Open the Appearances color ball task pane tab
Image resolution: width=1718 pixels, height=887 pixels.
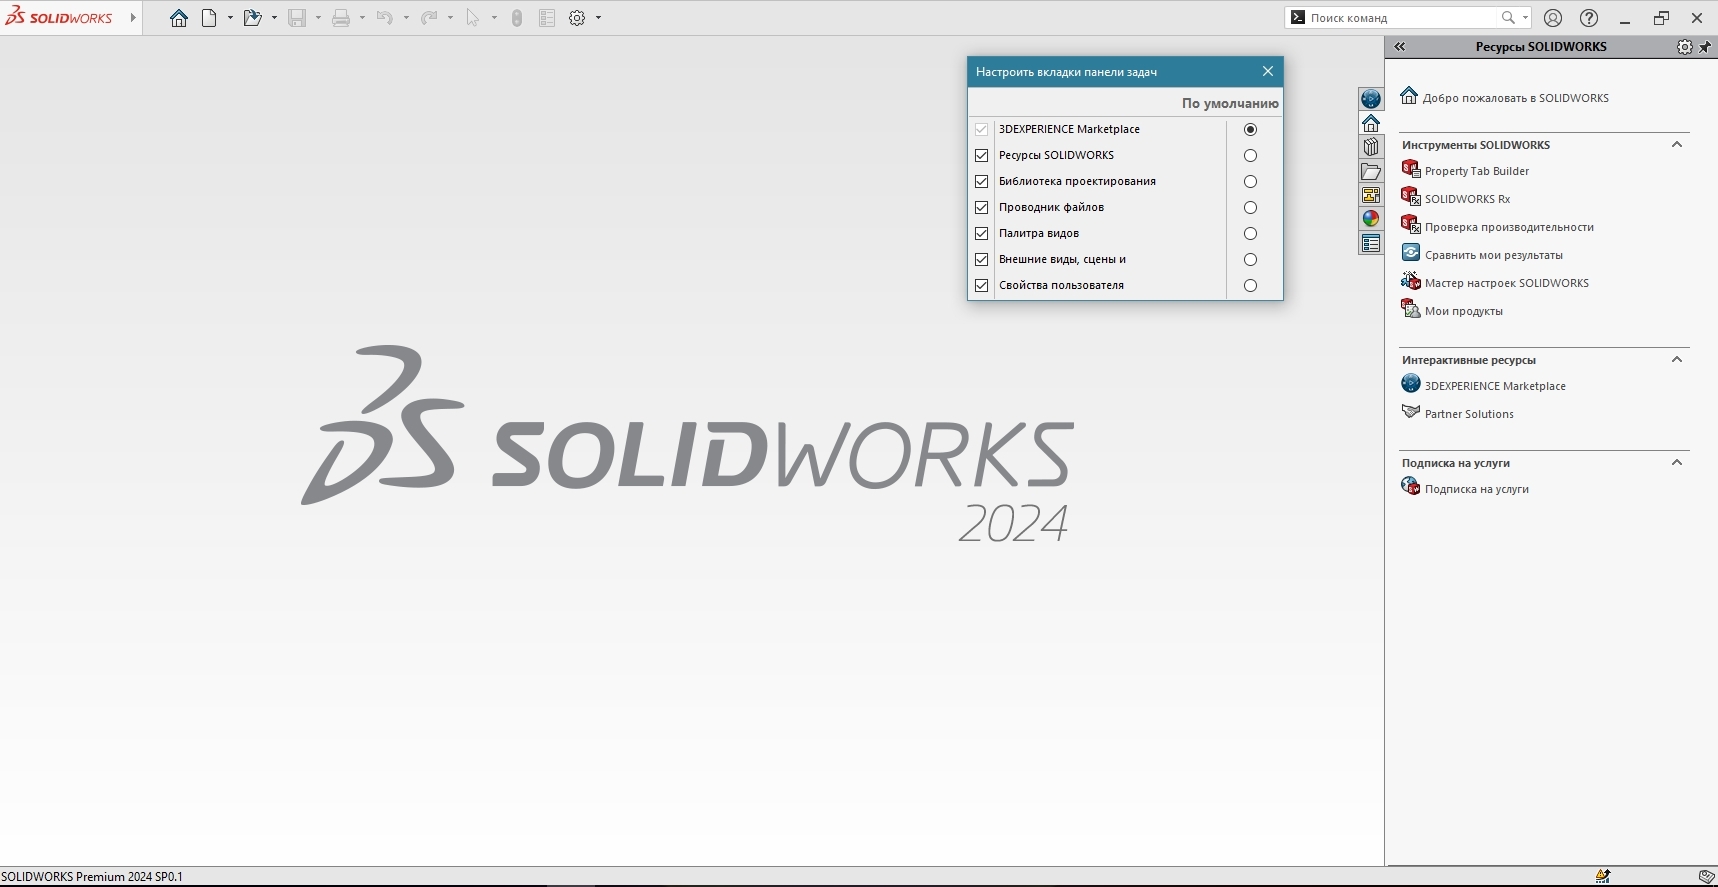coord(1371,219)
